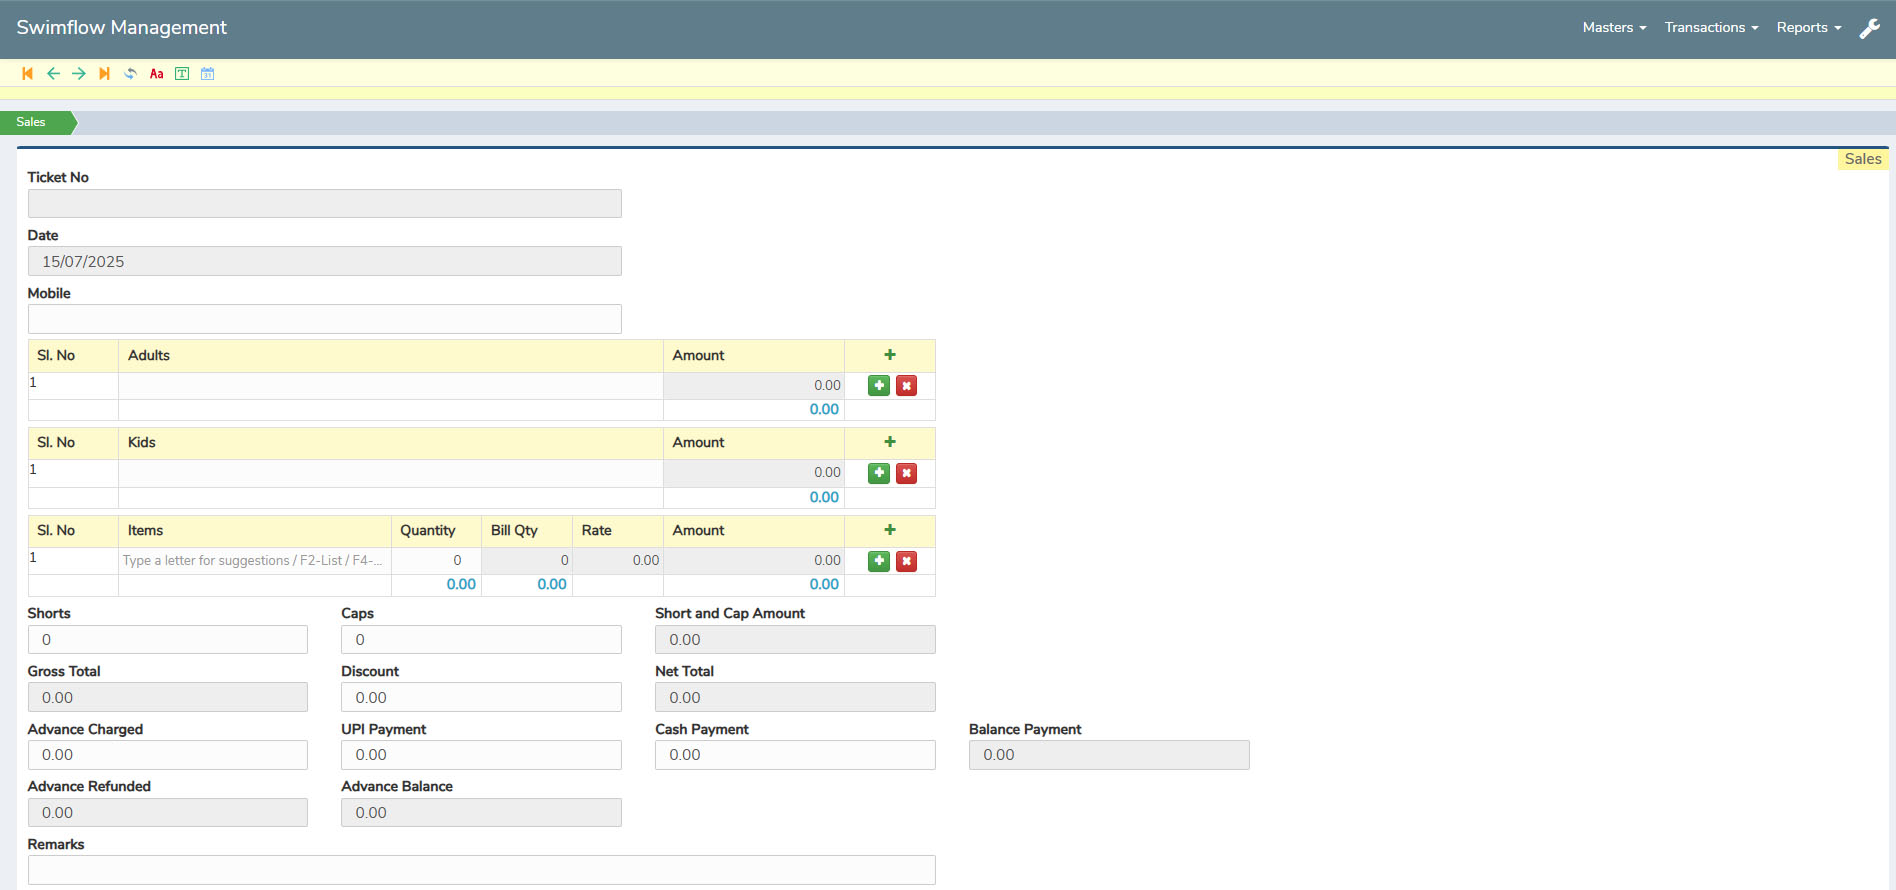Viewport: 1896px width, 890px height.
Task: Expand the Masters dropdown menu
Action: pos(1613,28)
